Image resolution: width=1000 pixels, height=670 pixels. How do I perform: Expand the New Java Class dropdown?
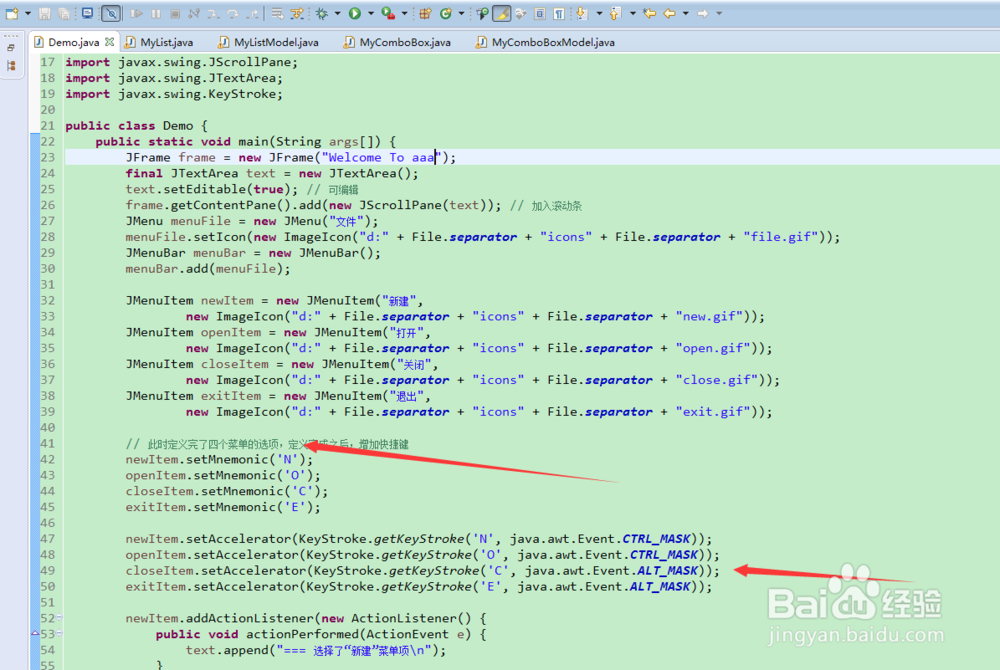[461, 13]
